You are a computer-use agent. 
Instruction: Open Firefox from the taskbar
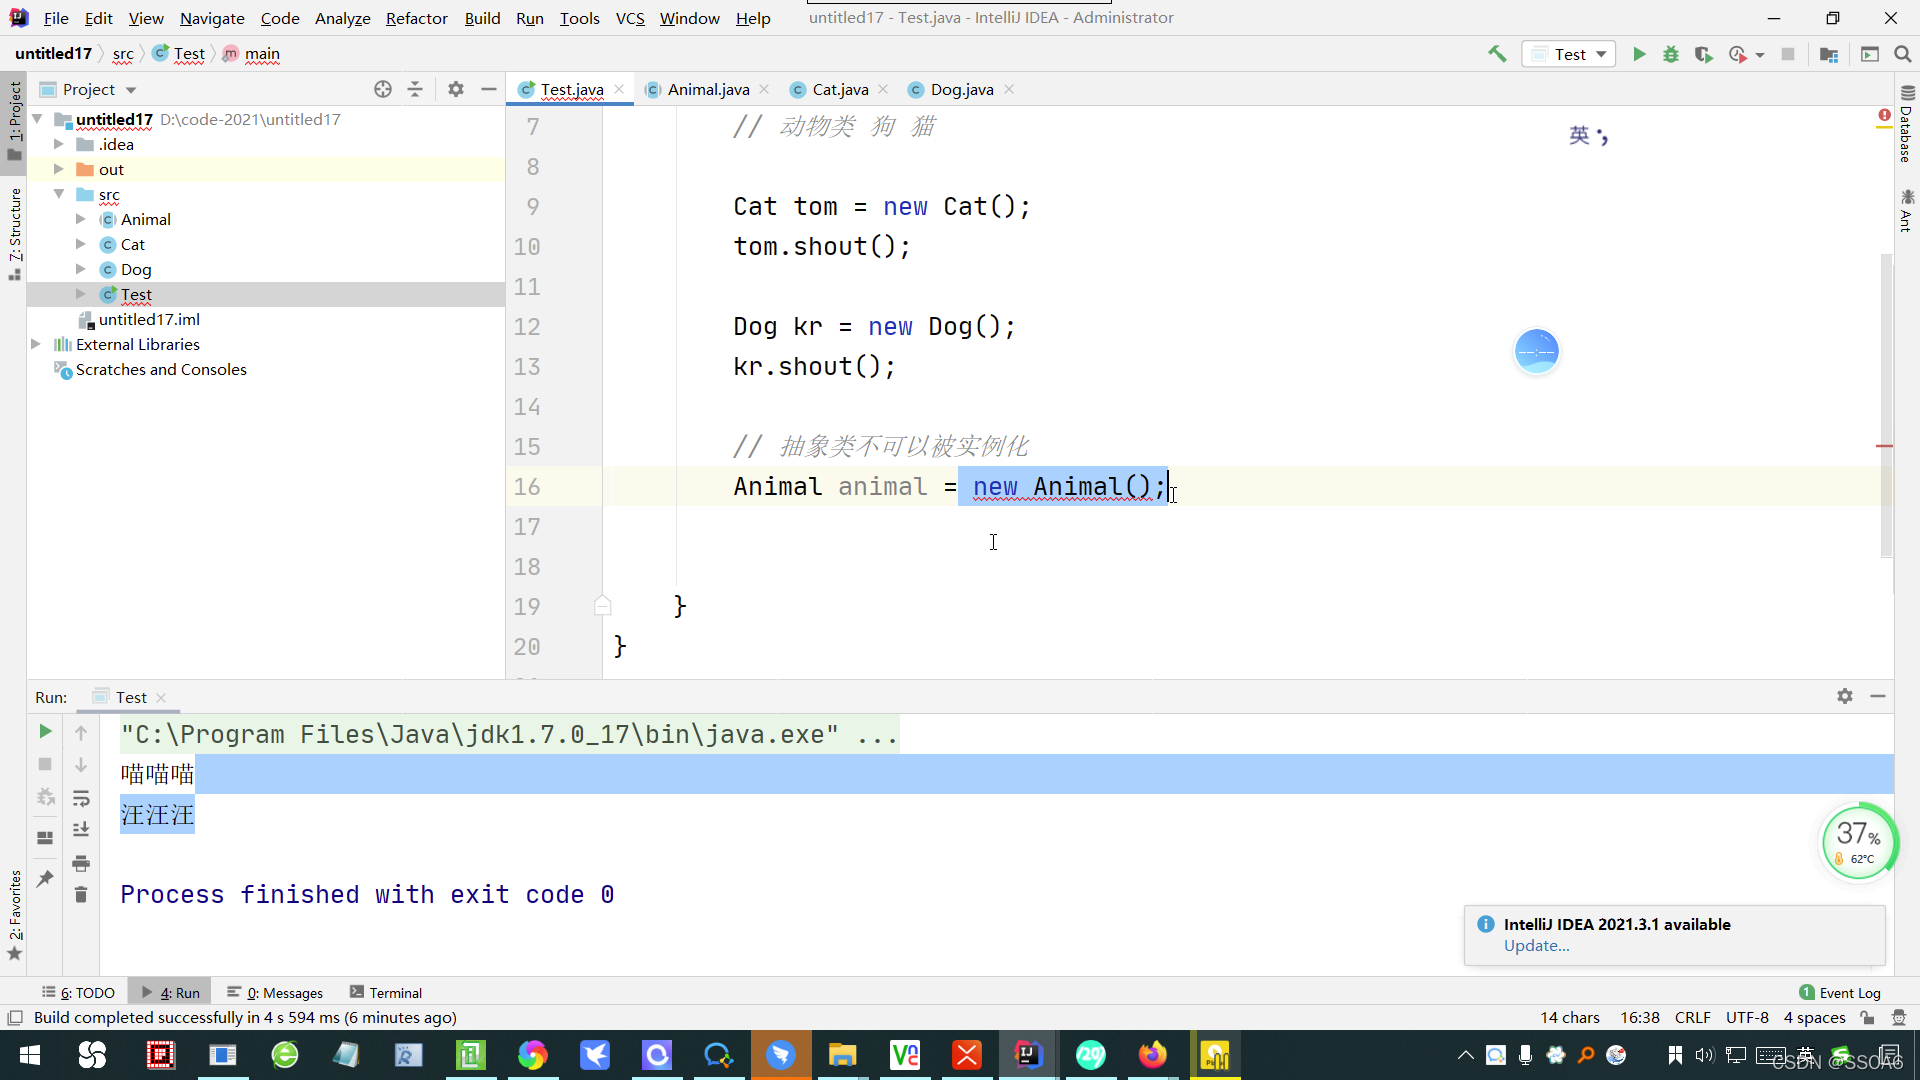pos(1152,1055)
